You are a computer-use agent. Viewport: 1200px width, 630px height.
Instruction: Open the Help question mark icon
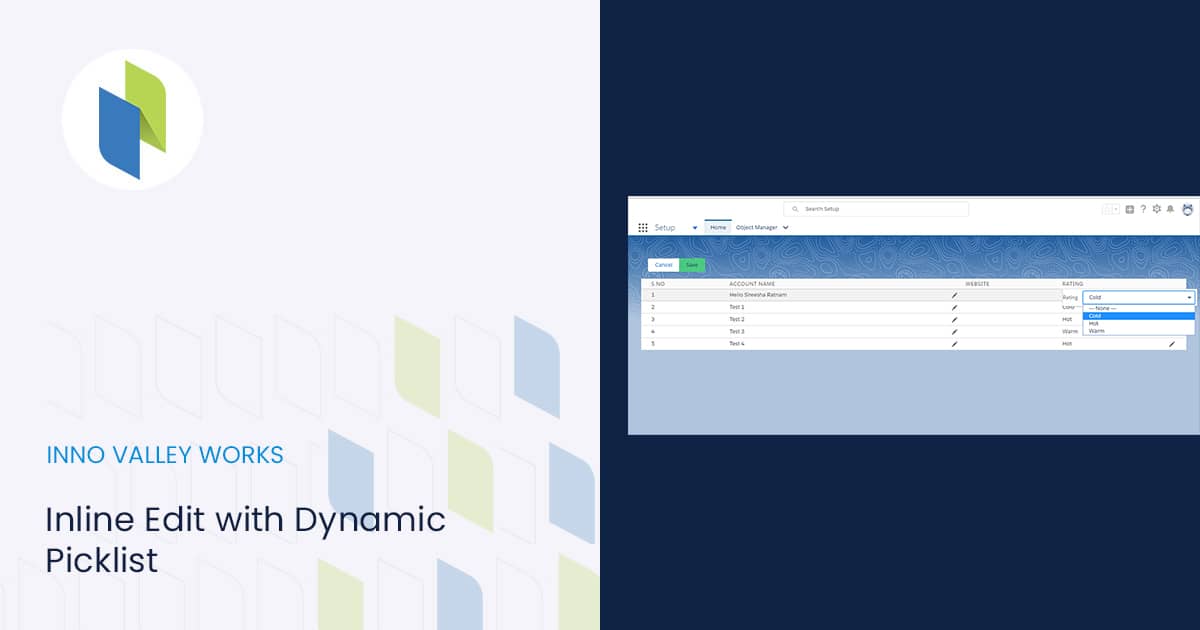[1143, 209]
